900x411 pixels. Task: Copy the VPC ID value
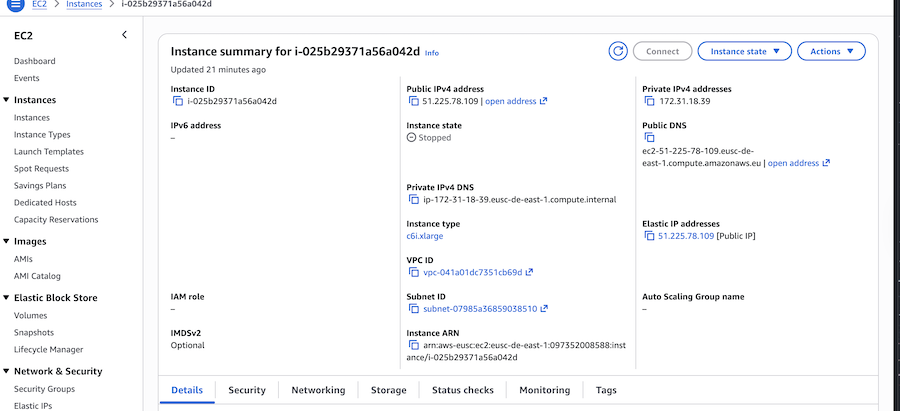pyautogui.click(x=413, y=272)
